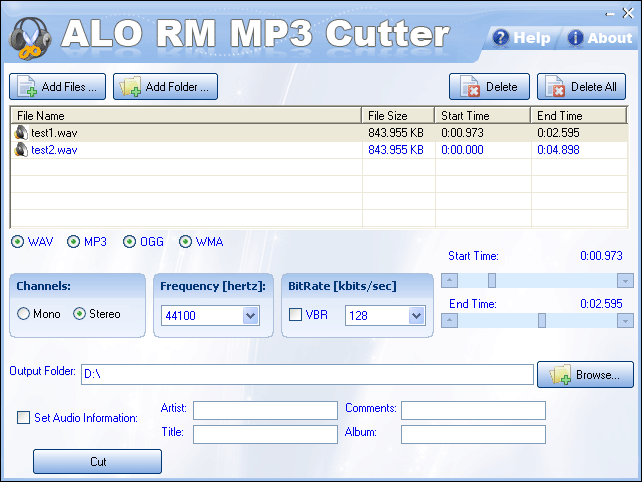Screen dimensions: 642x482
Task: Click the Comments input field
Action: point(473,410)
